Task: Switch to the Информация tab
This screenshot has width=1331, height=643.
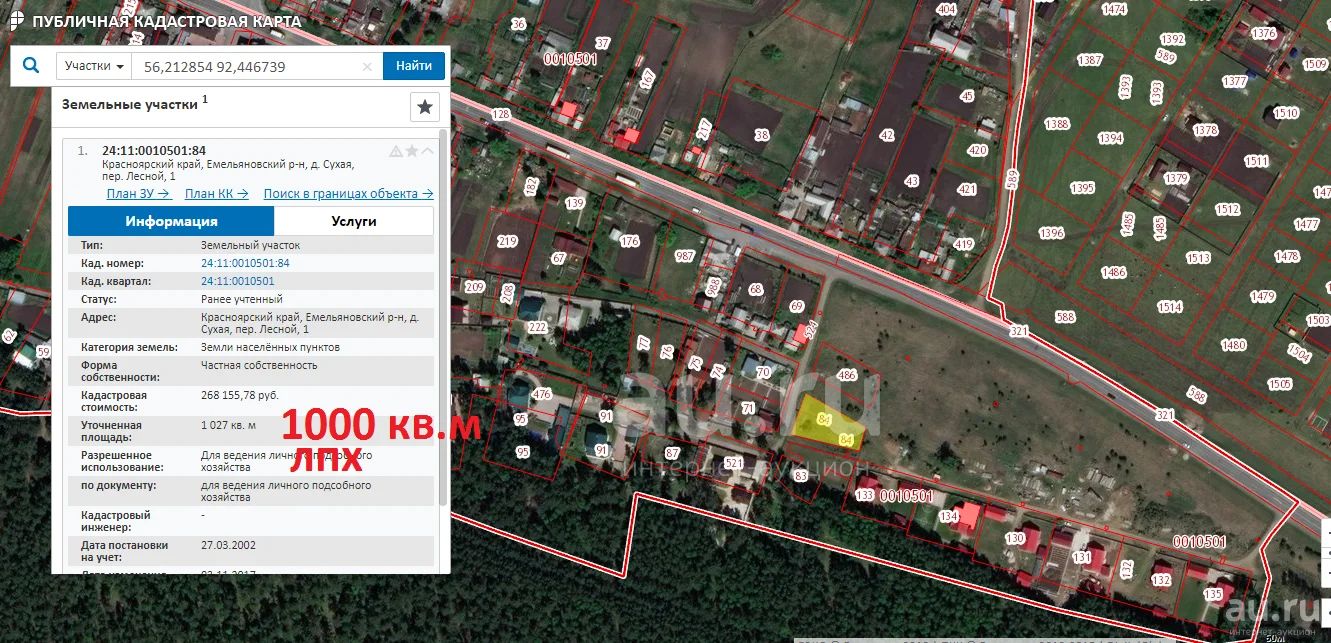Action: (x=171, y=221)
